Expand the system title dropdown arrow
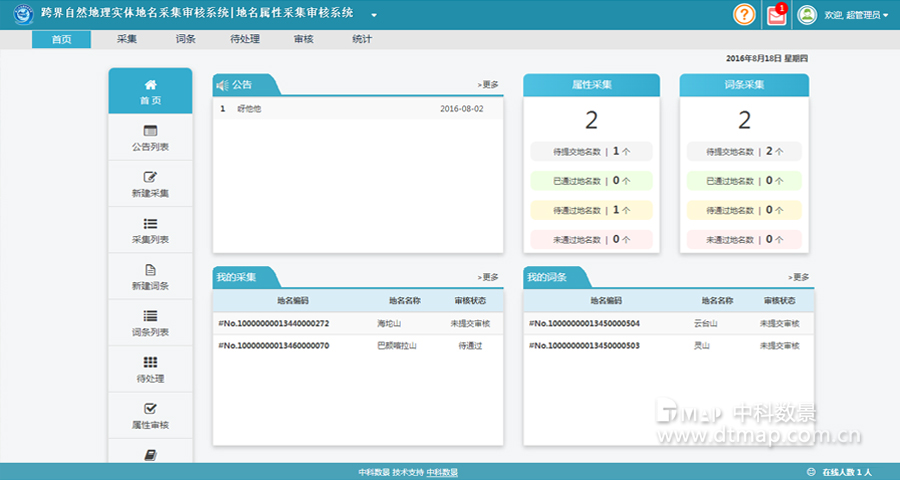 point(374,16)
